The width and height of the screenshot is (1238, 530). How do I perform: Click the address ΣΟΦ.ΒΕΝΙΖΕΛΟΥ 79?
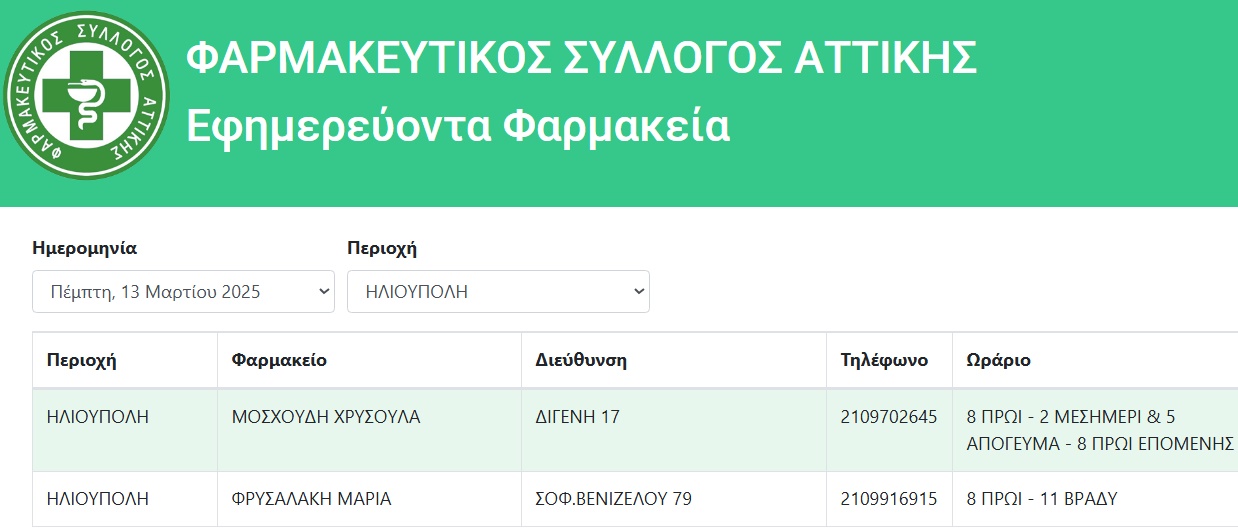coord(614,498)
